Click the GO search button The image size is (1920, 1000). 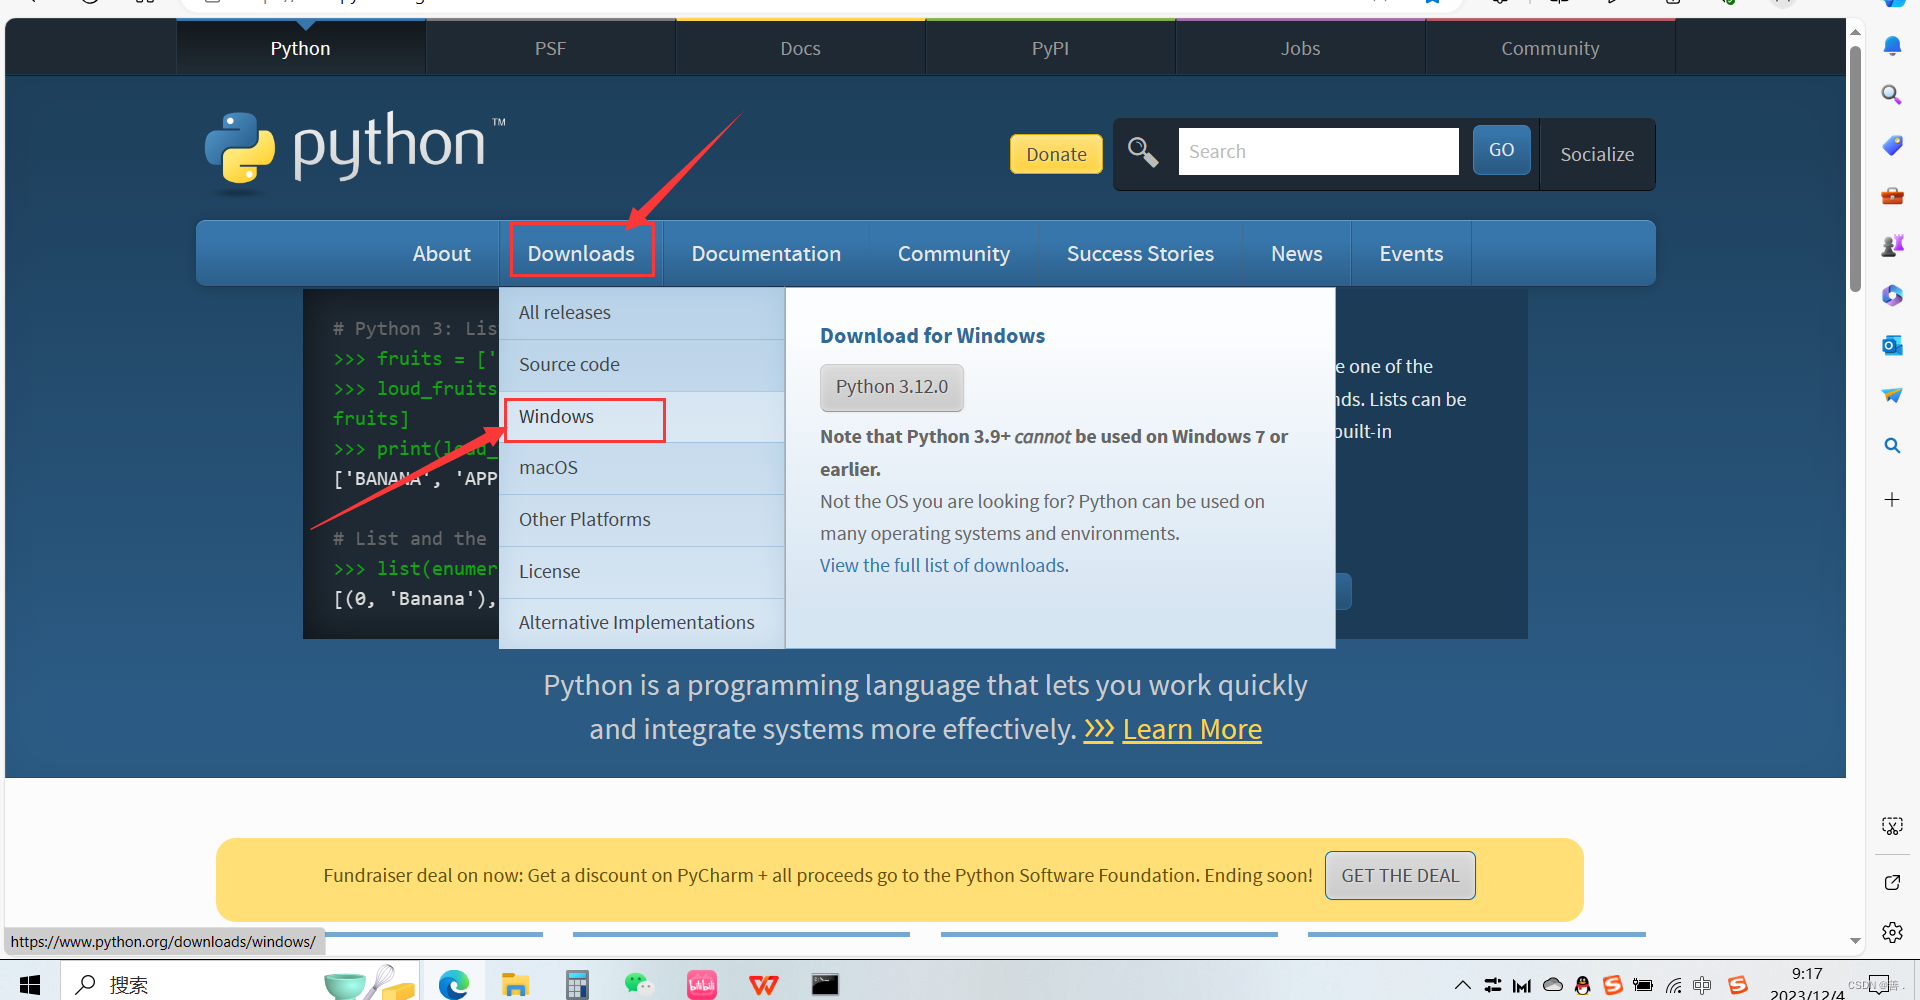coord(1501,150)
